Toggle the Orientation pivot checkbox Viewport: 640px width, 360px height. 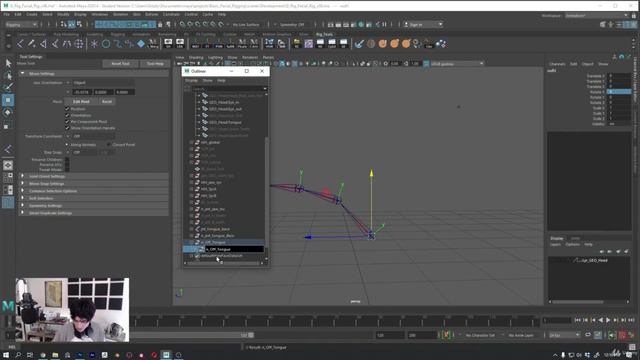click(67, 115)
